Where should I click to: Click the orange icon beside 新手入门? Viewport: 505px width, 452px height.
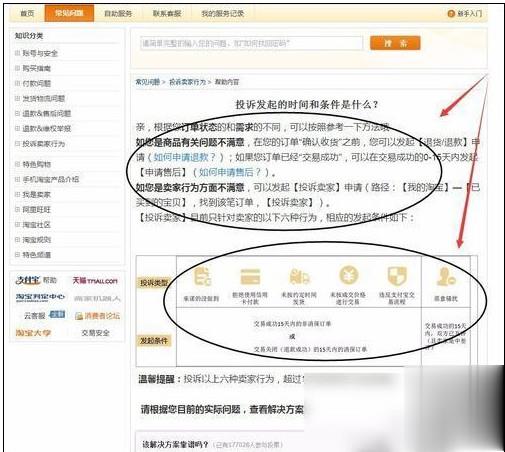pyautogui.click(x=451, y=14)
